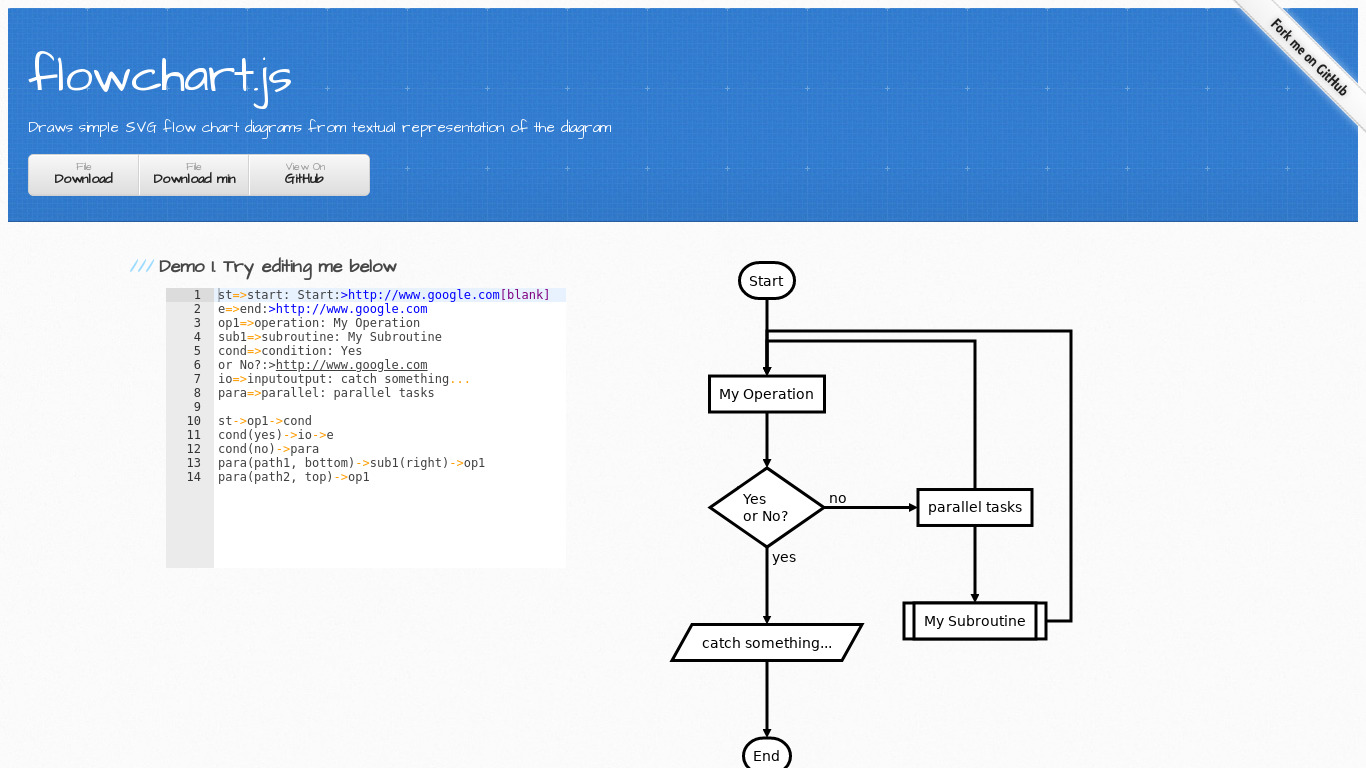
Task: Click code line 'para=>parallel: parallel tasks'
Action: (326, 393)
